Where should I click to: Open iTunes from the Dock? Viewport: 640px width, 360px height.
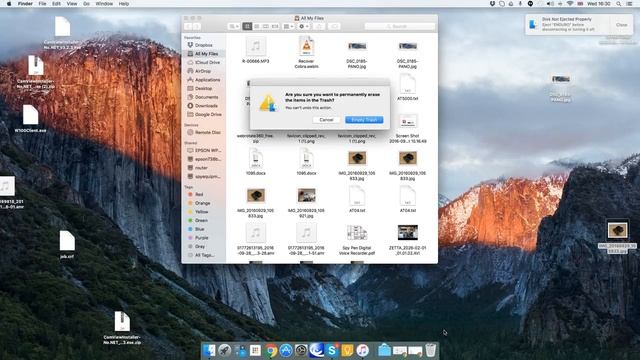tap(362, 350)
